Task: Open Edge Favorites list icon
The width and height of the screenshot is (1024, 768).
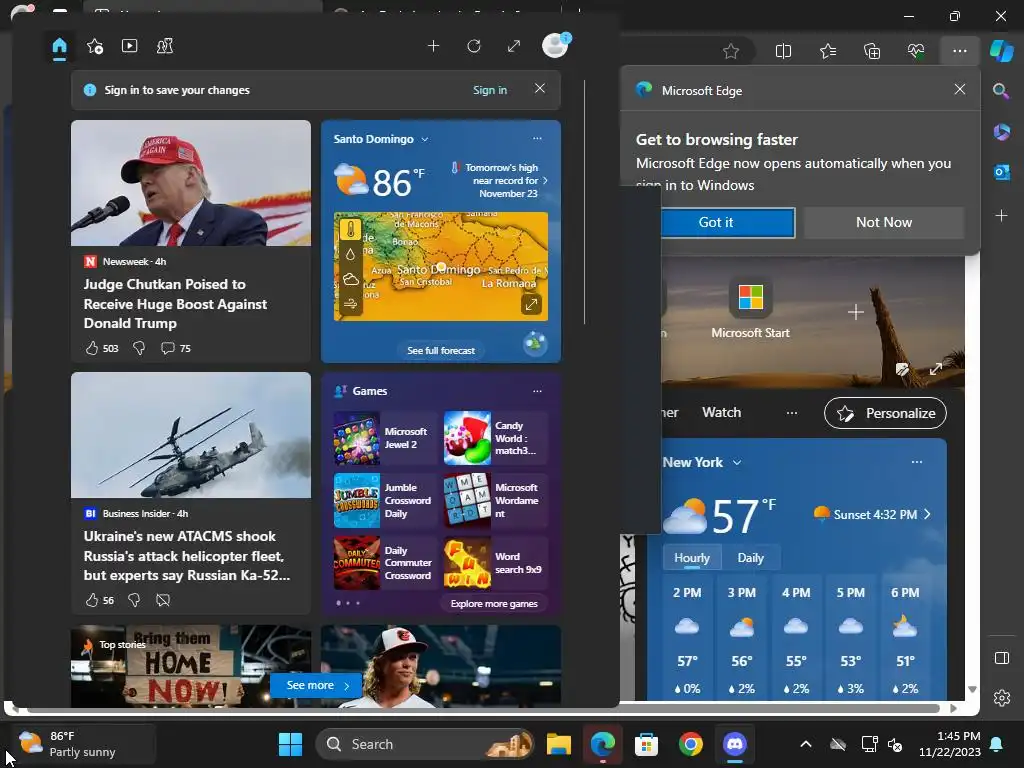Action: click(827, 51)
